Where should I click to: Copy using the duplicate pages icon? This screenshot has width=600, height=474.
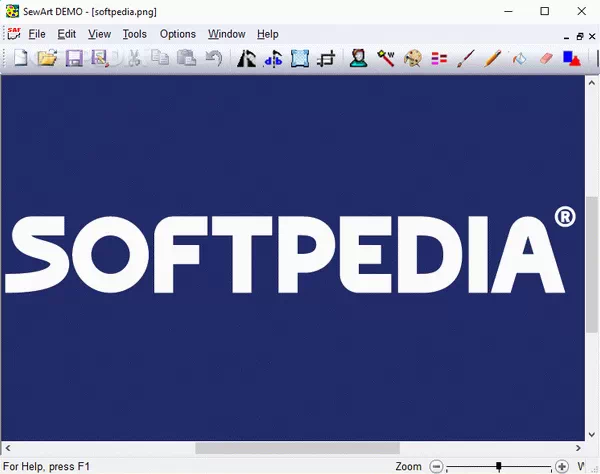[160, 59]
